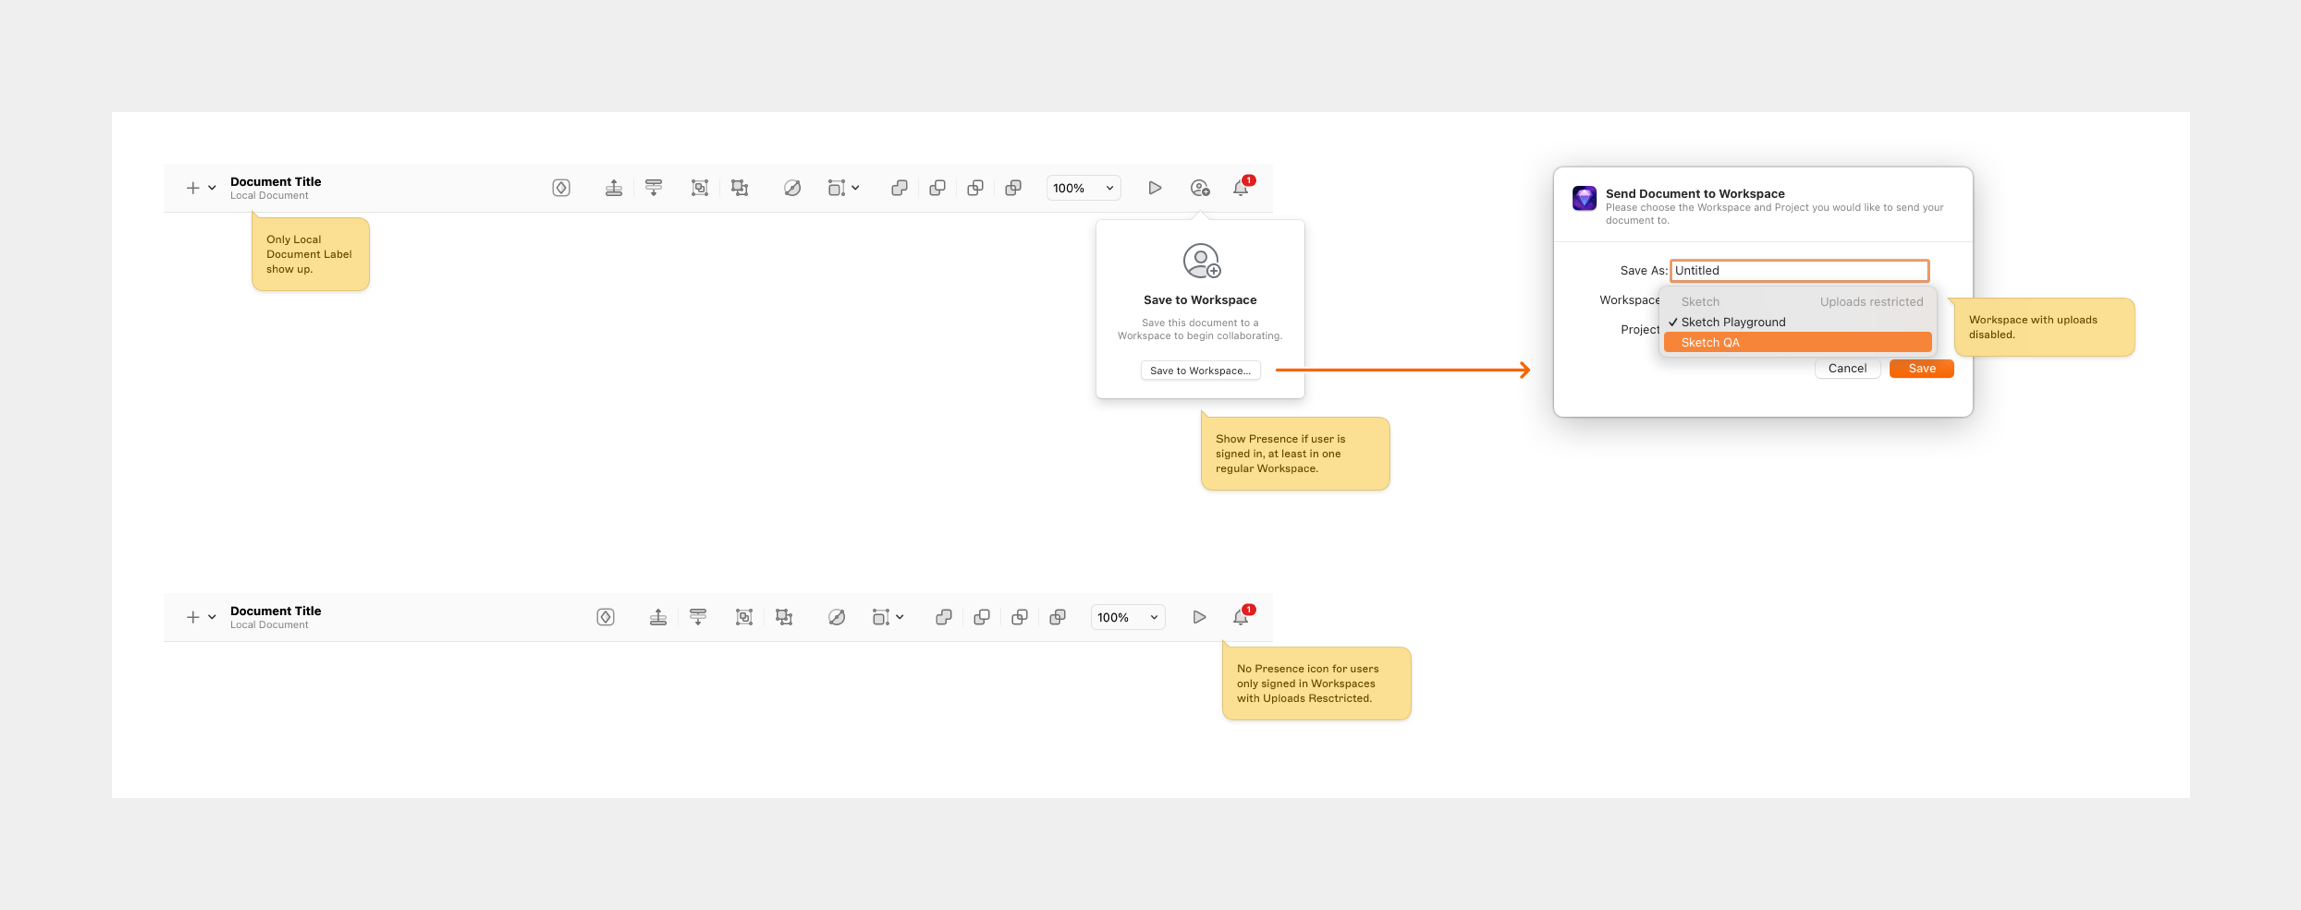This screenshot has height=910, width=2301.
Task: Click the Save to Workspace… button
Action: 1200,370
